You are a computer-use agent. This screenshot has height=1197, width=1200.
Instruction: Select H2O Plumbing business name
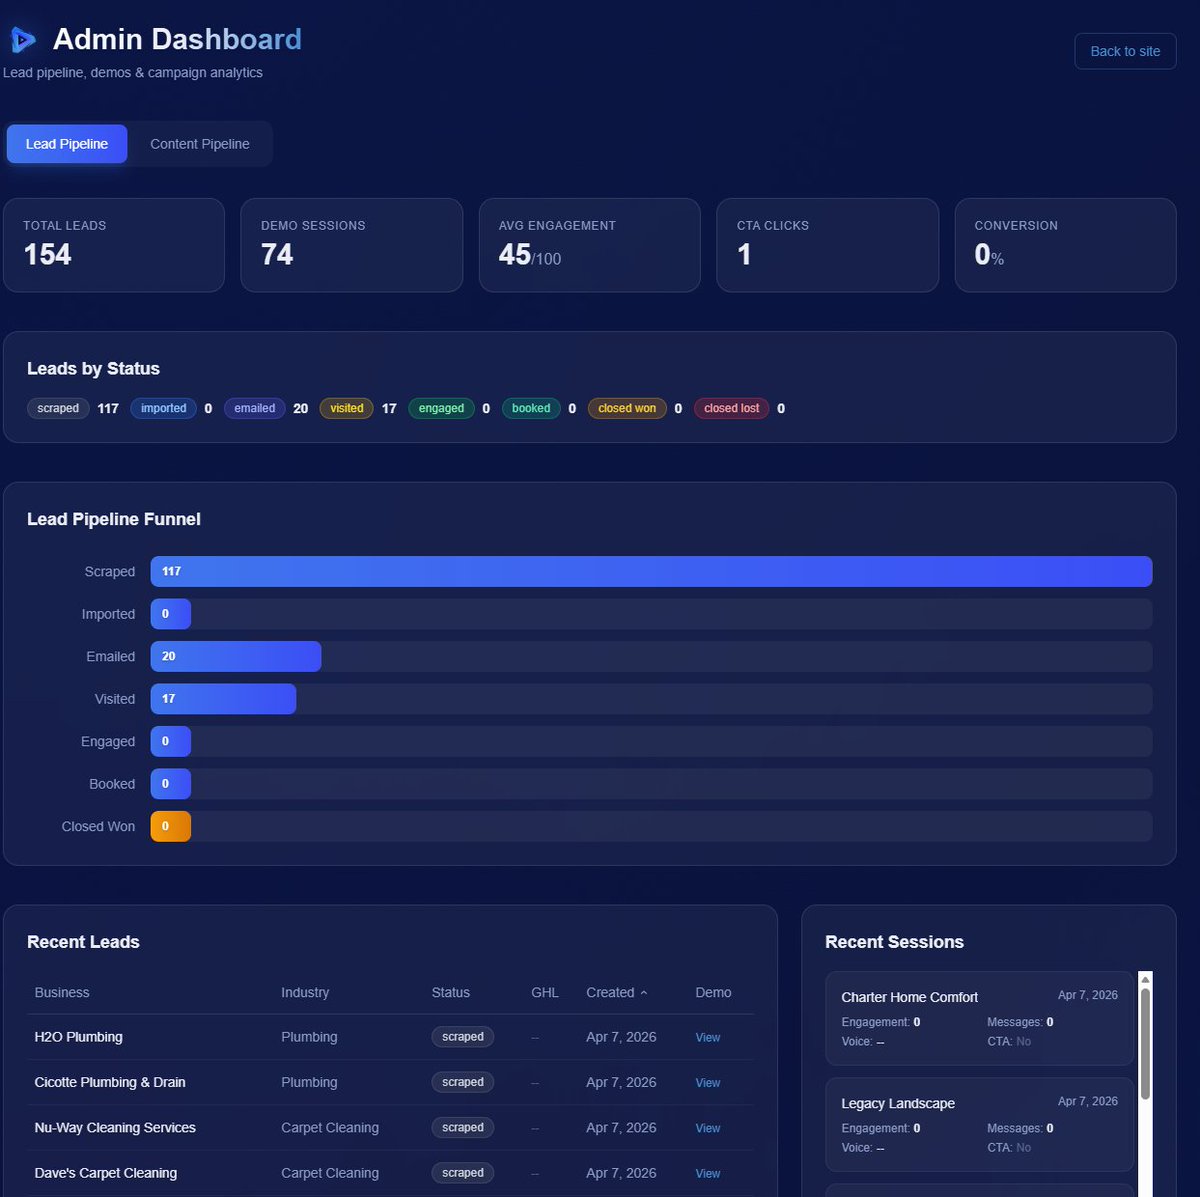(78, 1037)
